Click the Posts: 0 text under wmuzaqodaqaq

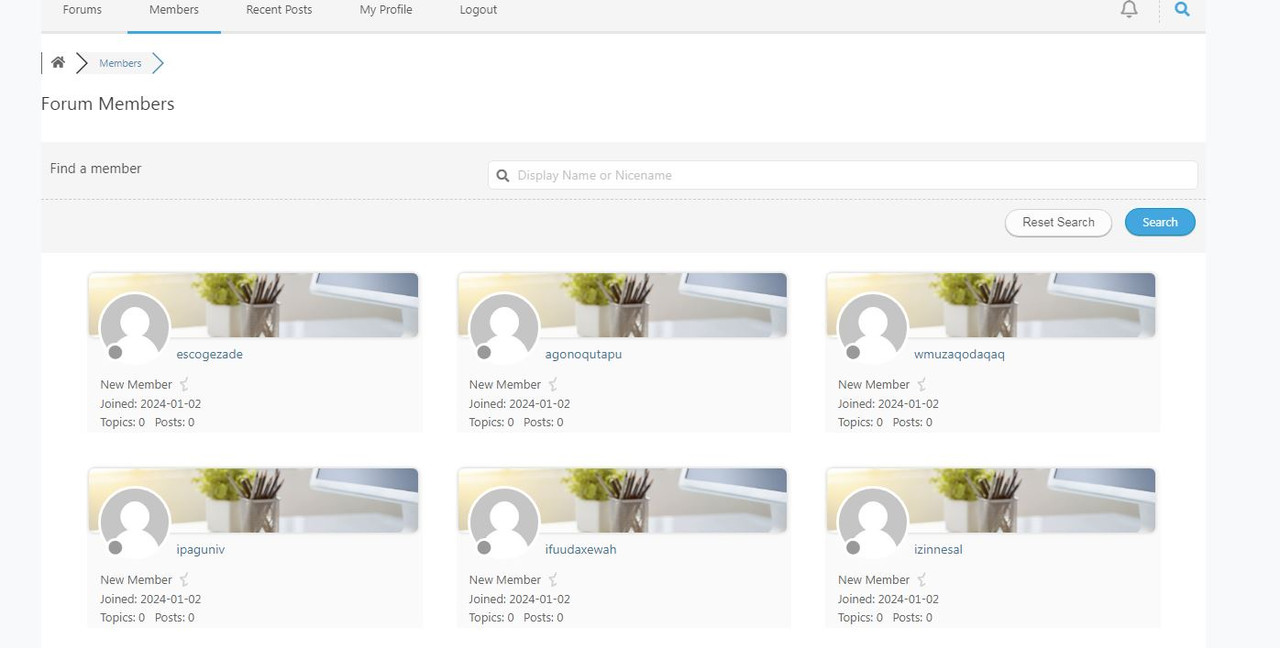(x=912, y=422)
